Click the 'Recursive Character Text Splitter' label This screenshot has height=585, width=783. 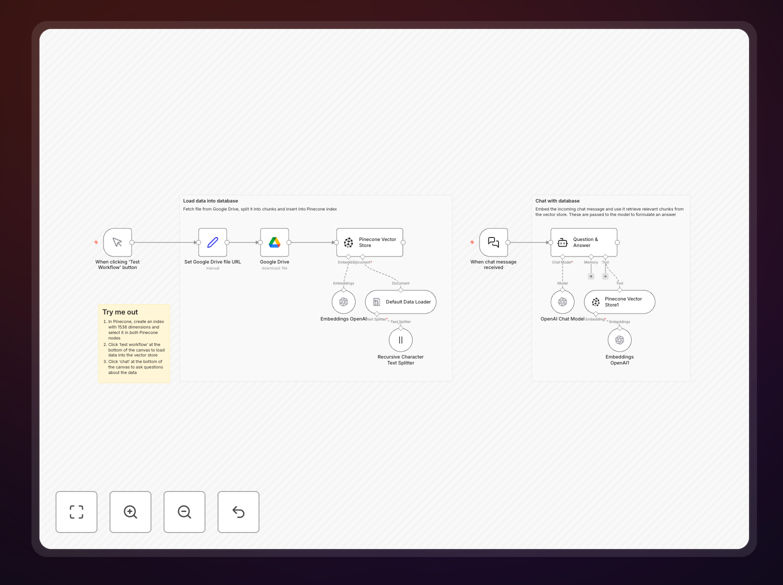tap(400, 360)
